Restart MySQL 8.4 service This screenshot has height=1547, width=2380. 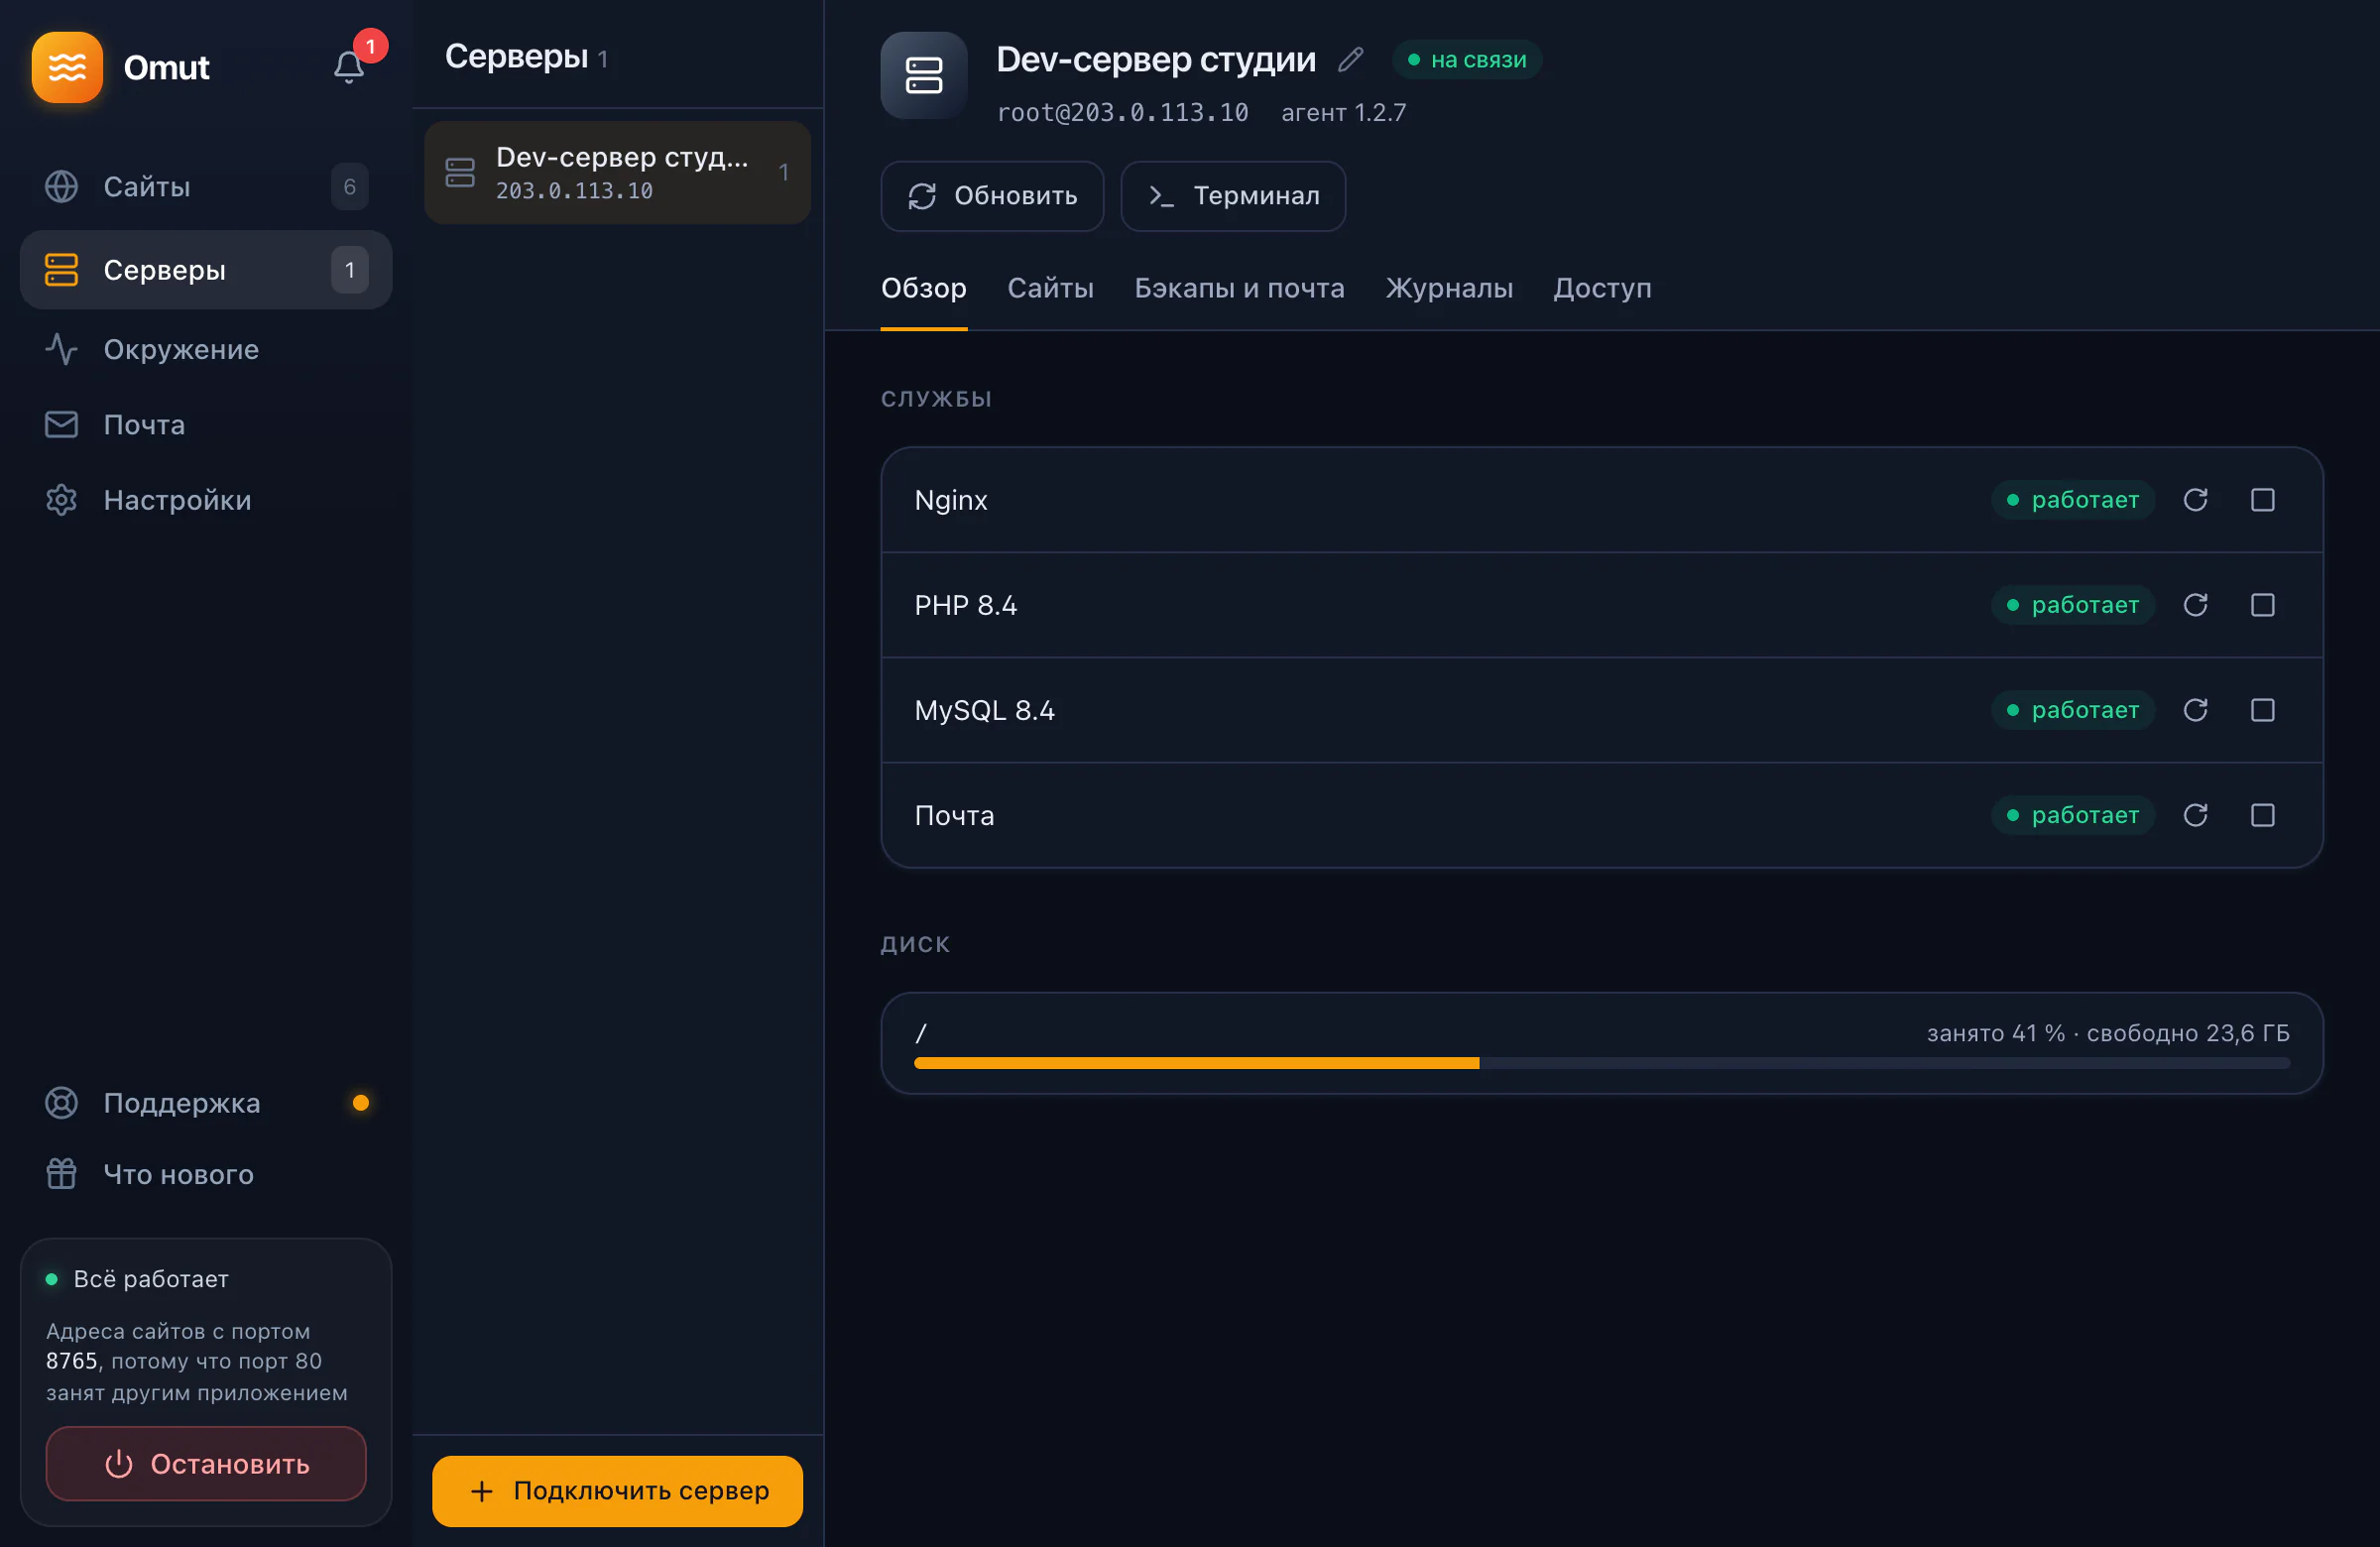tap(2195, 710)
